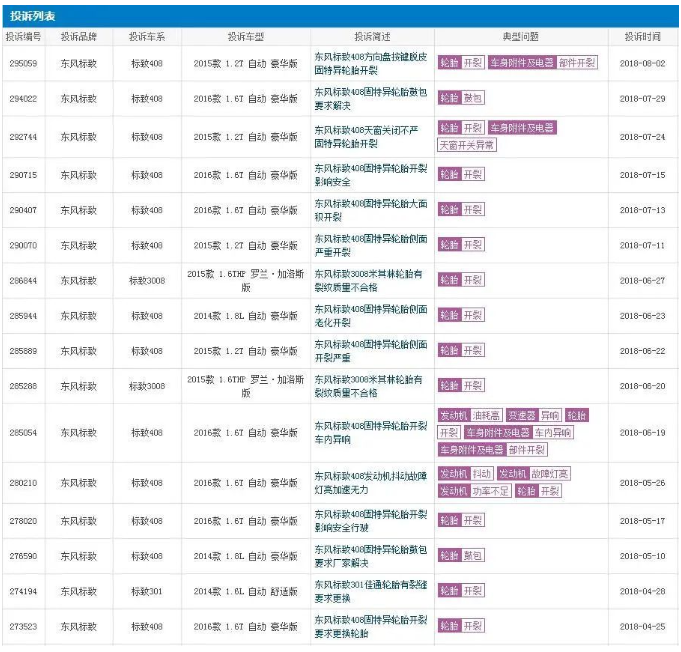Click the 投诉车型 column header
681x652 pixels.
[x=246, y=37]
